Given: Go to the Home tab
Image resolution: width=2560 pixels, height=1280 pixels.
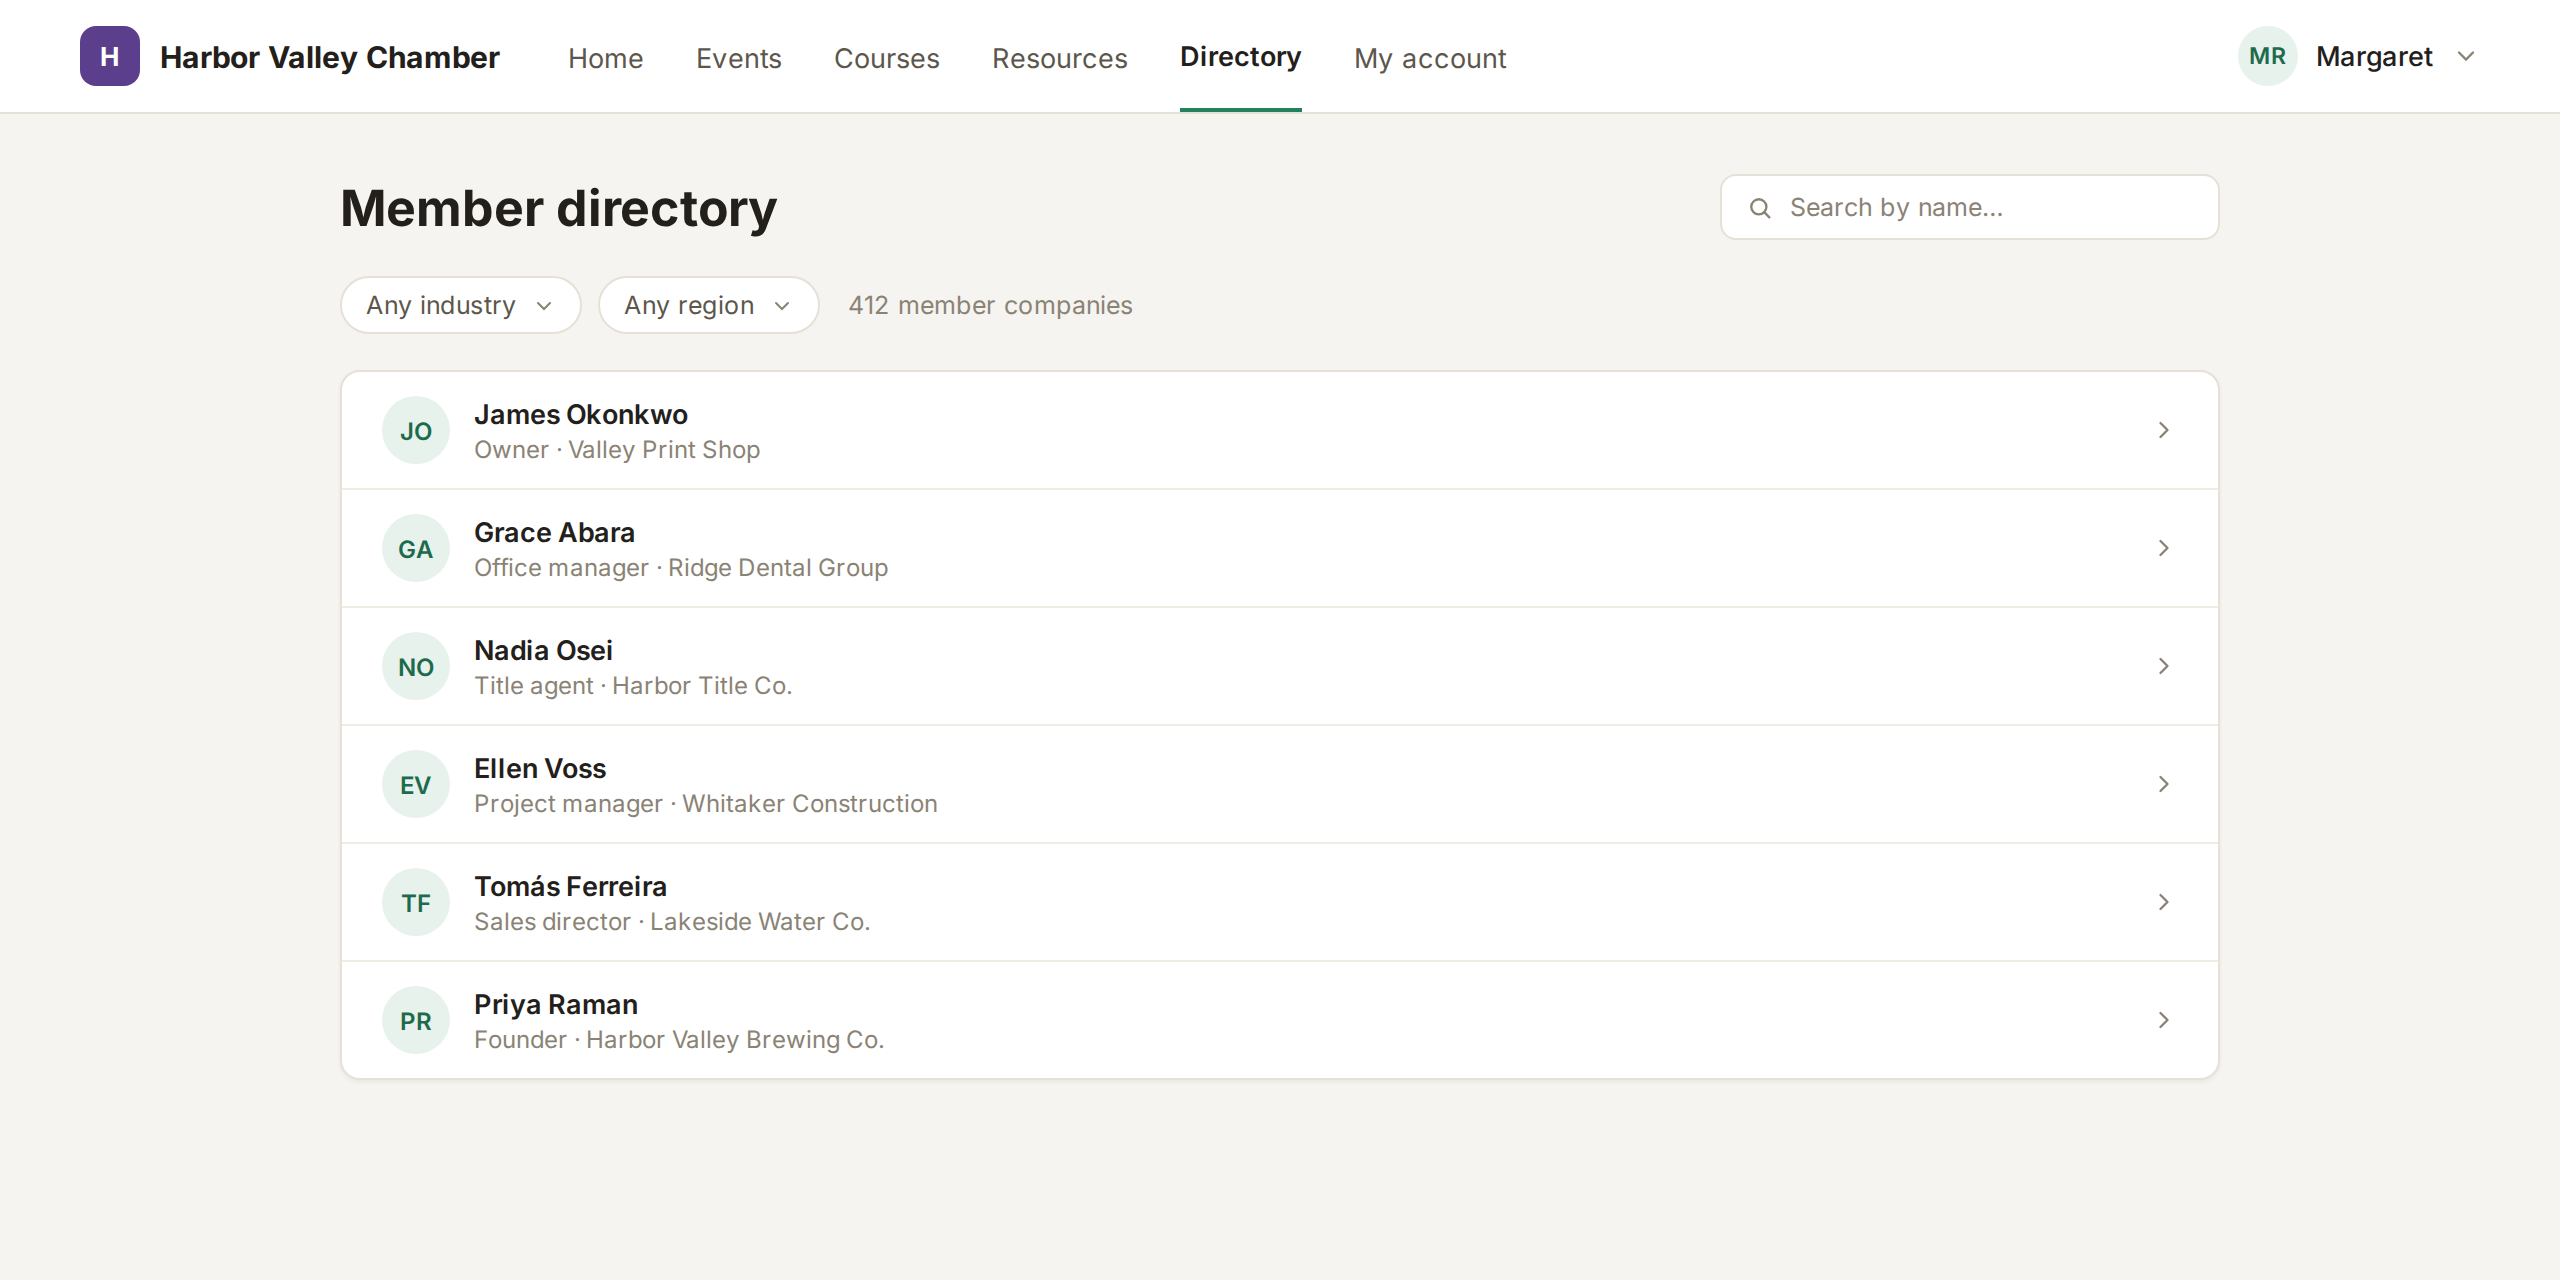Looking at the screenshot, I should [606, 58].
